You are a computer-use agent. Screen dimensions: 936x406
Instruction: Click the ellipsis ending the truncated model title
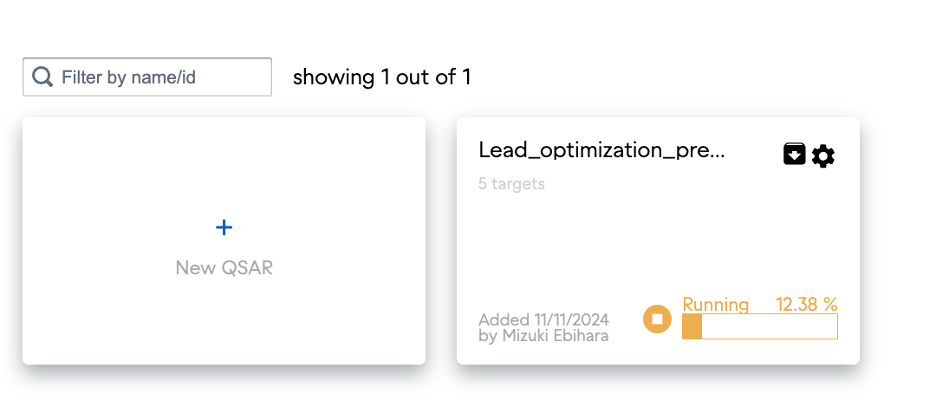pos(716,153)
